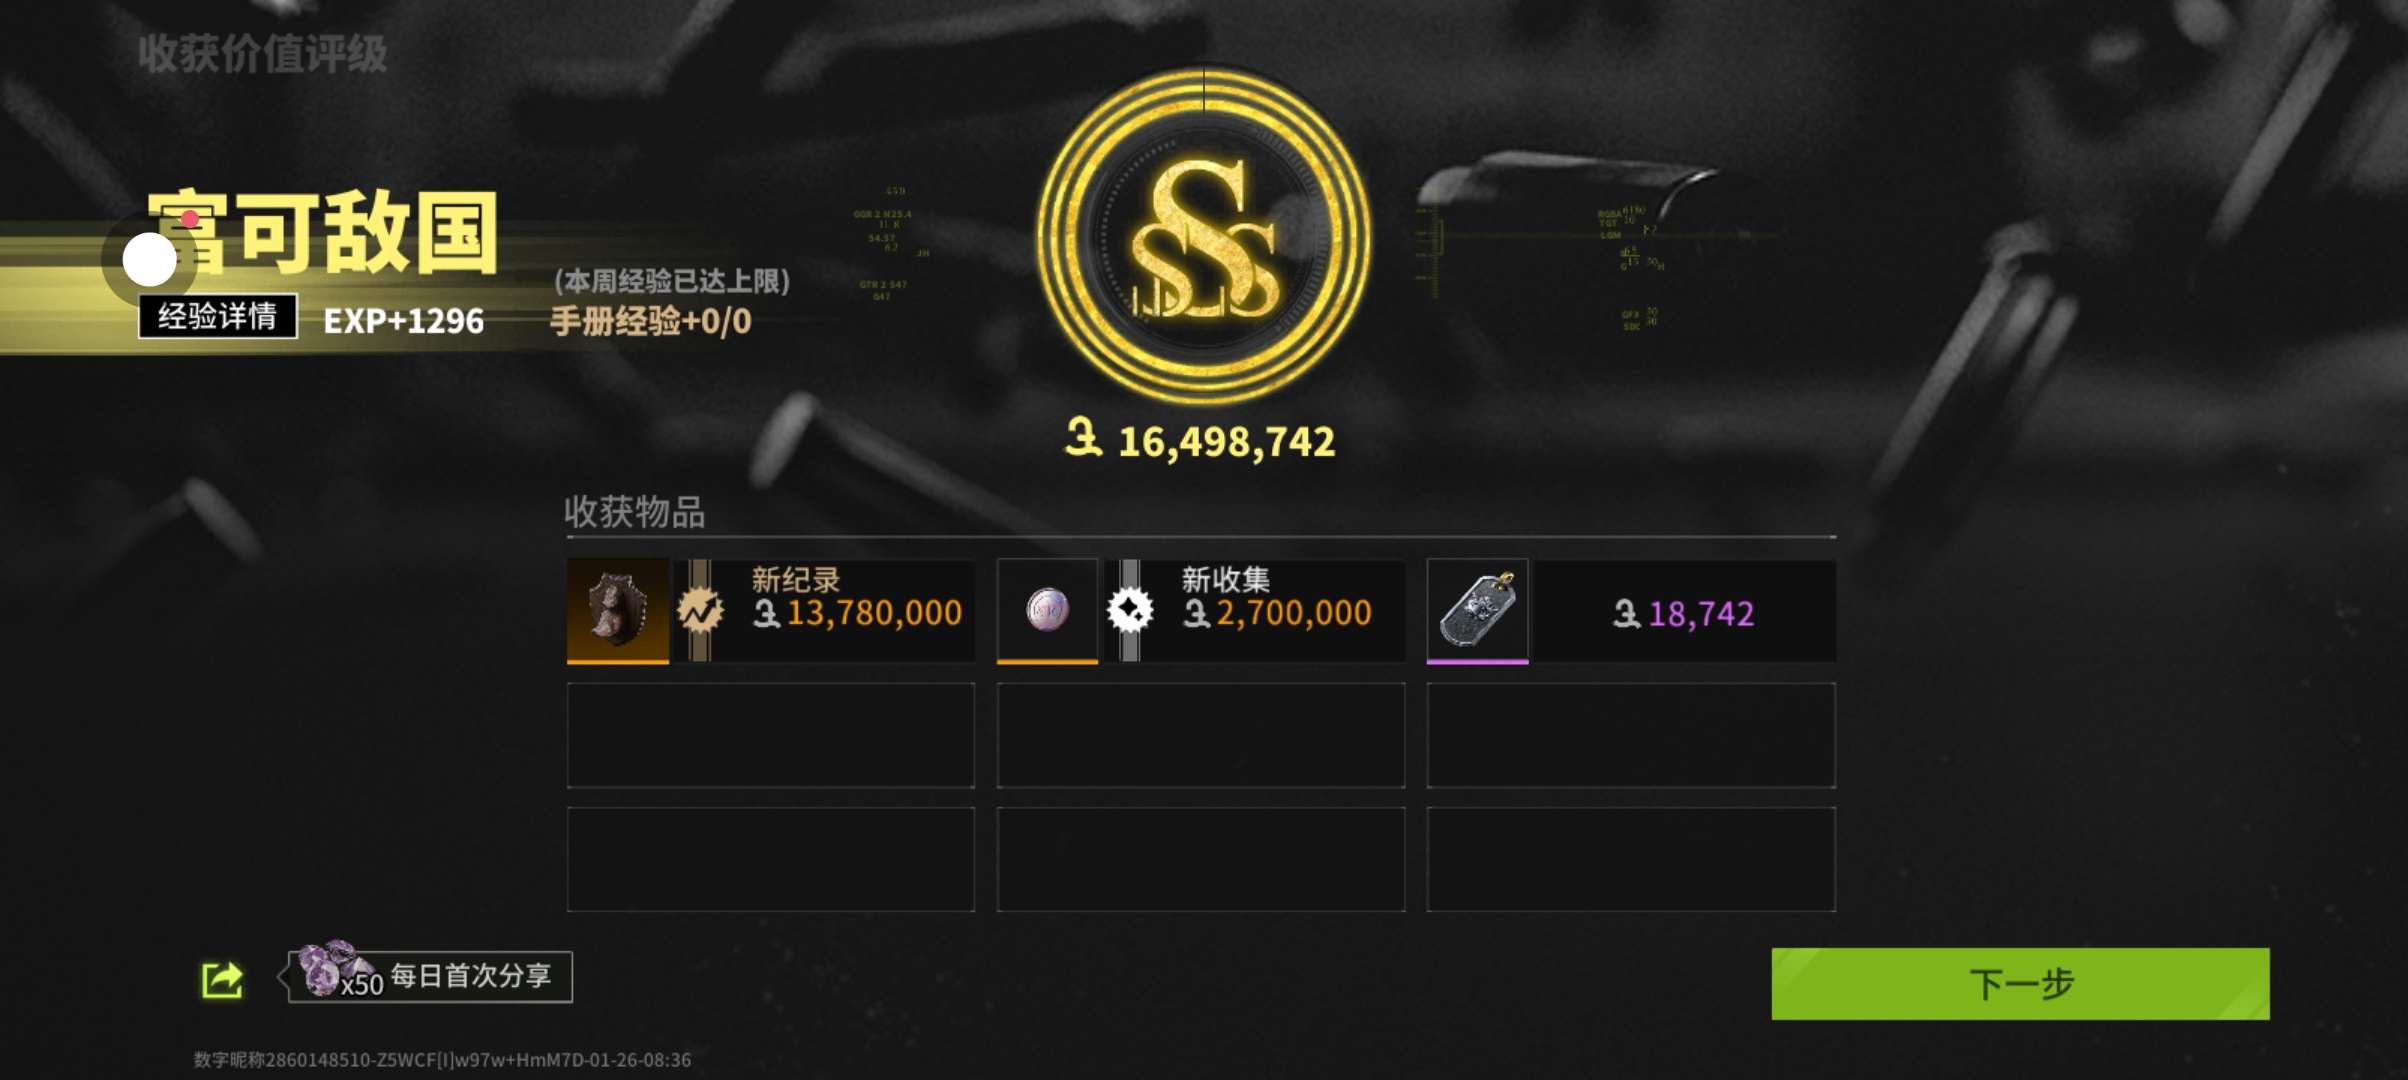This screenshot has height=1080, width=2408.
Task: Click the 2,700,000 new collection value
Action: click(1293, 613)
